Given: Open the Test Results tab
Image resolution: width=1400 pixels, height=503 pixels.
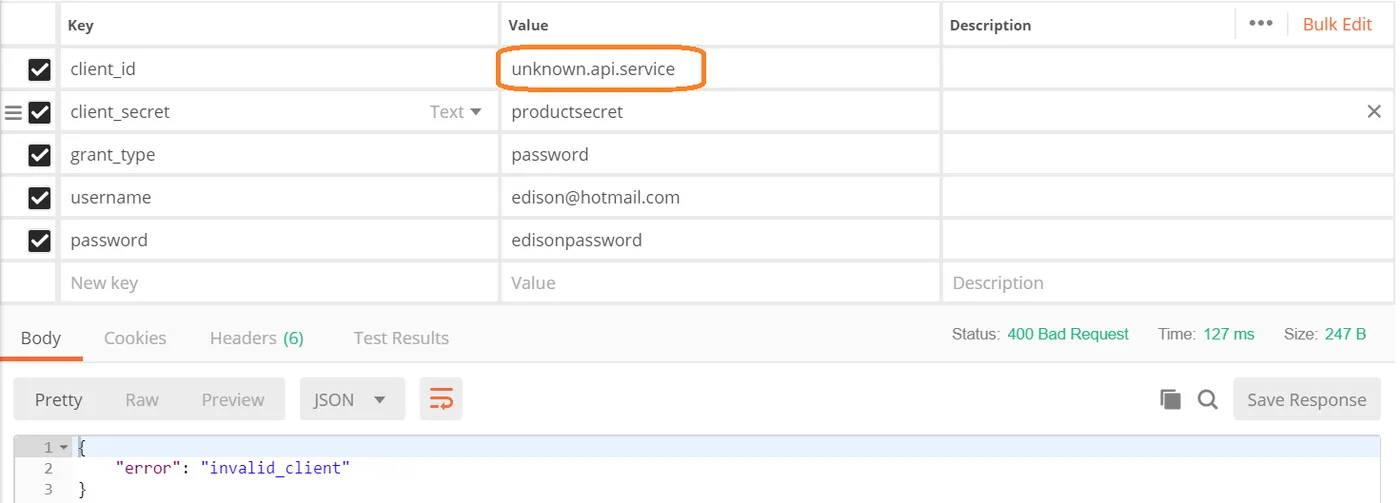Looking at the screenshot, I should point(401,338).
